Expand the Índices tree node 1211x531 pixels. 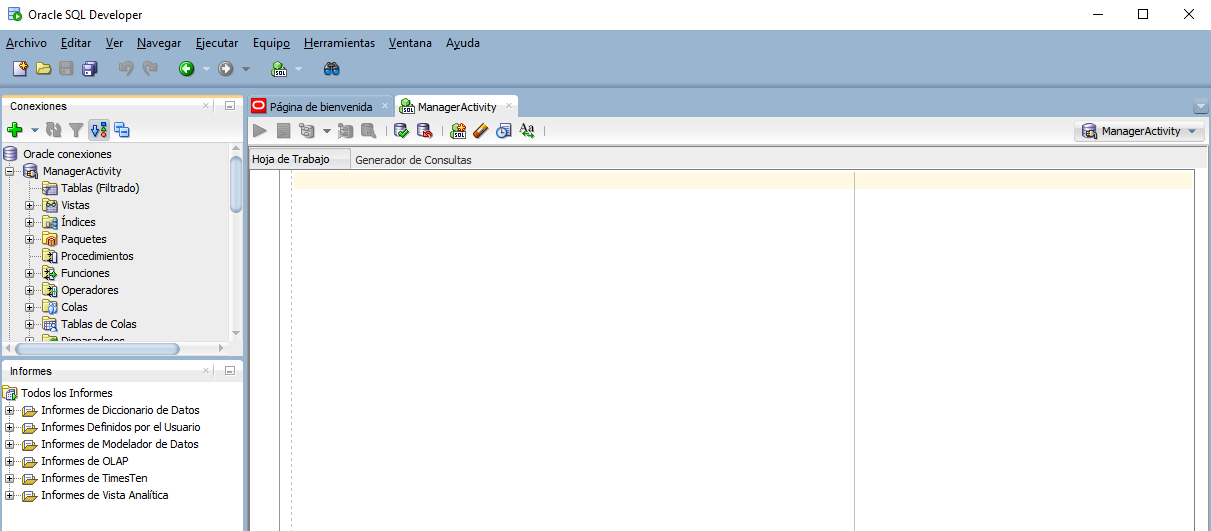click(x=30, y=222)
